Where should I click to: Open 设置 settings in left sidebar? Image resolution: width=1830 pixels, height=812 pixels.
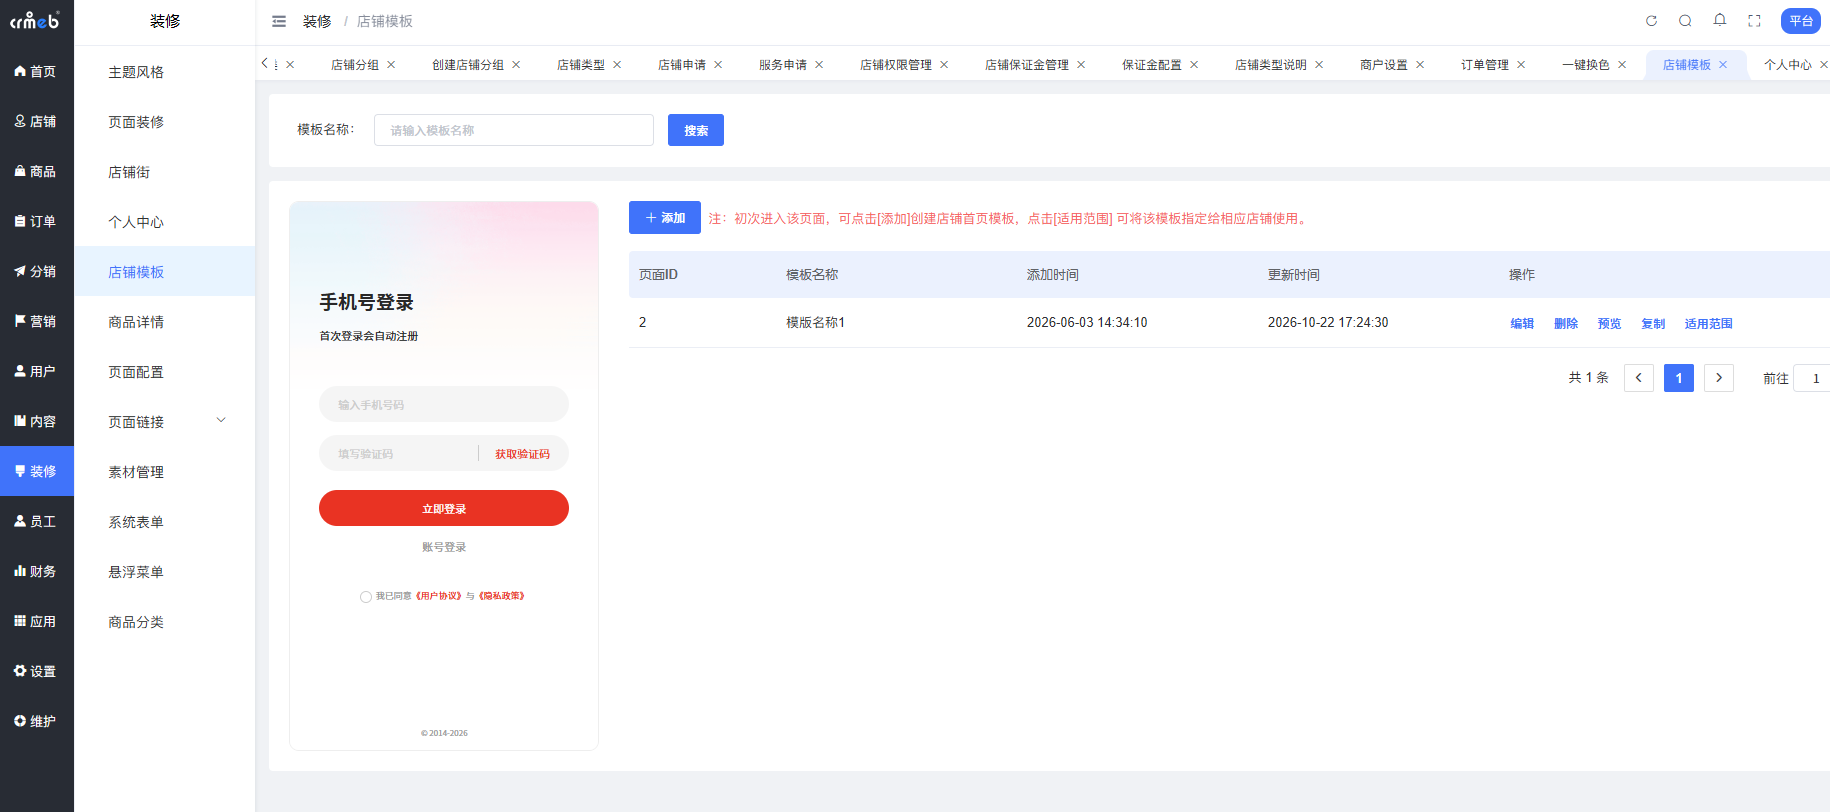click(x=36, y=671)
